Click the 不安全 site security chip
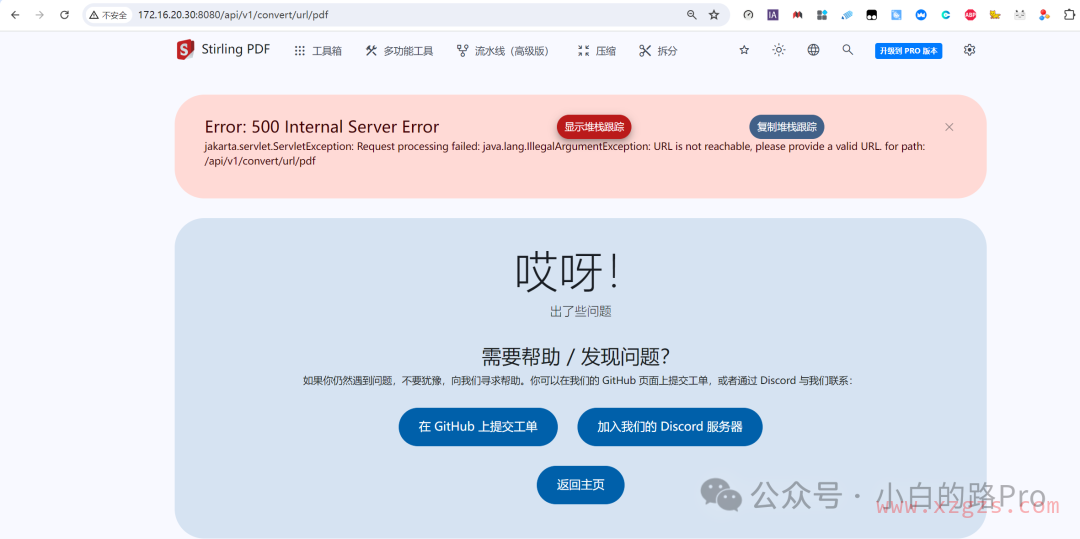Image resolution: width=1080 pixels, height=539 pixels. [x=108, y=14]
